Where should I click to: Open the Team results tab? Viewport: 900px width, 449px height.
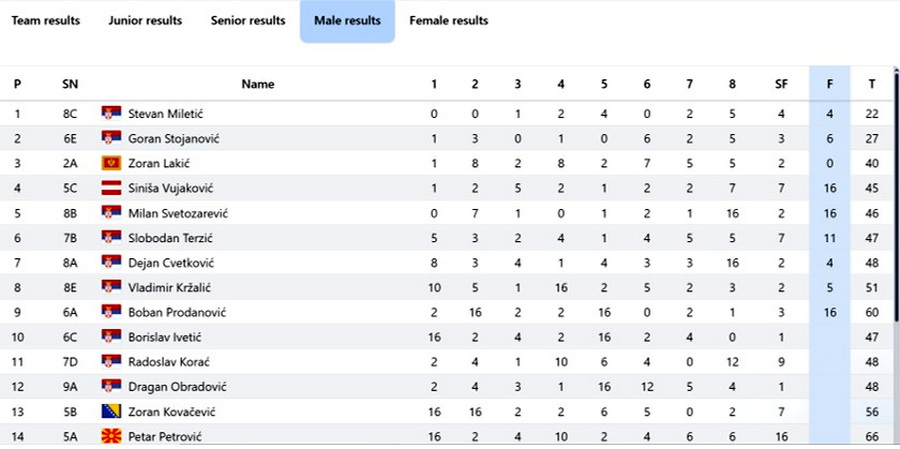coord(46,21)
